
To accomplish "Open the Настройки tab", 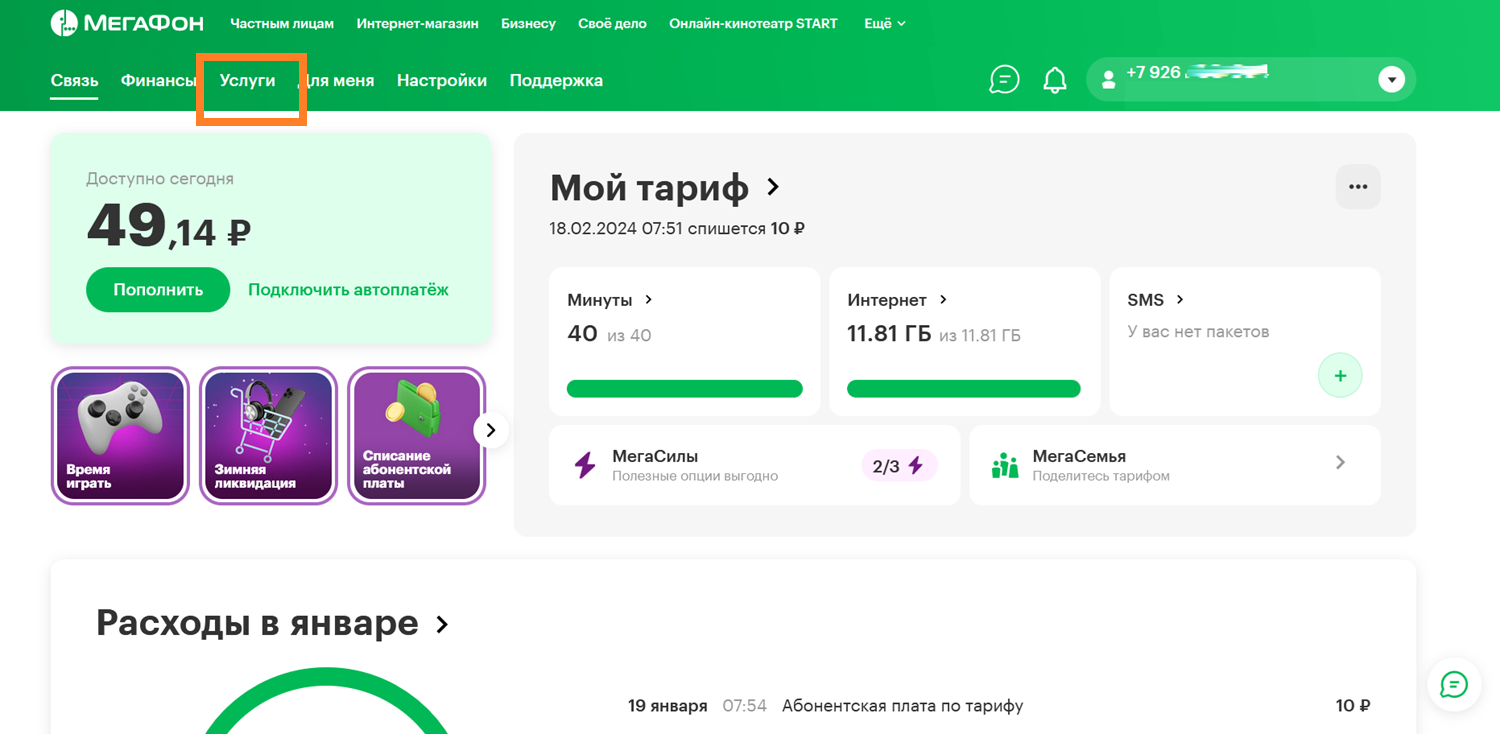I will [x=442, y=80].
